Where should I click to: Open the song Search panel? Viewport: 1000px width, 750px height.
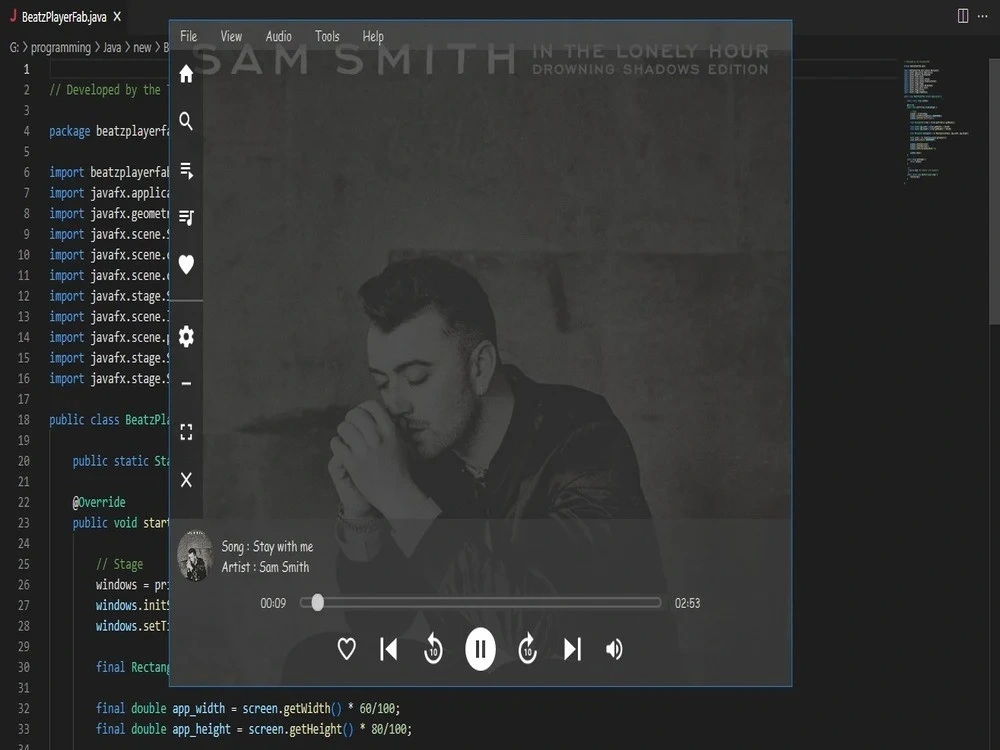(x=186, y=121)
